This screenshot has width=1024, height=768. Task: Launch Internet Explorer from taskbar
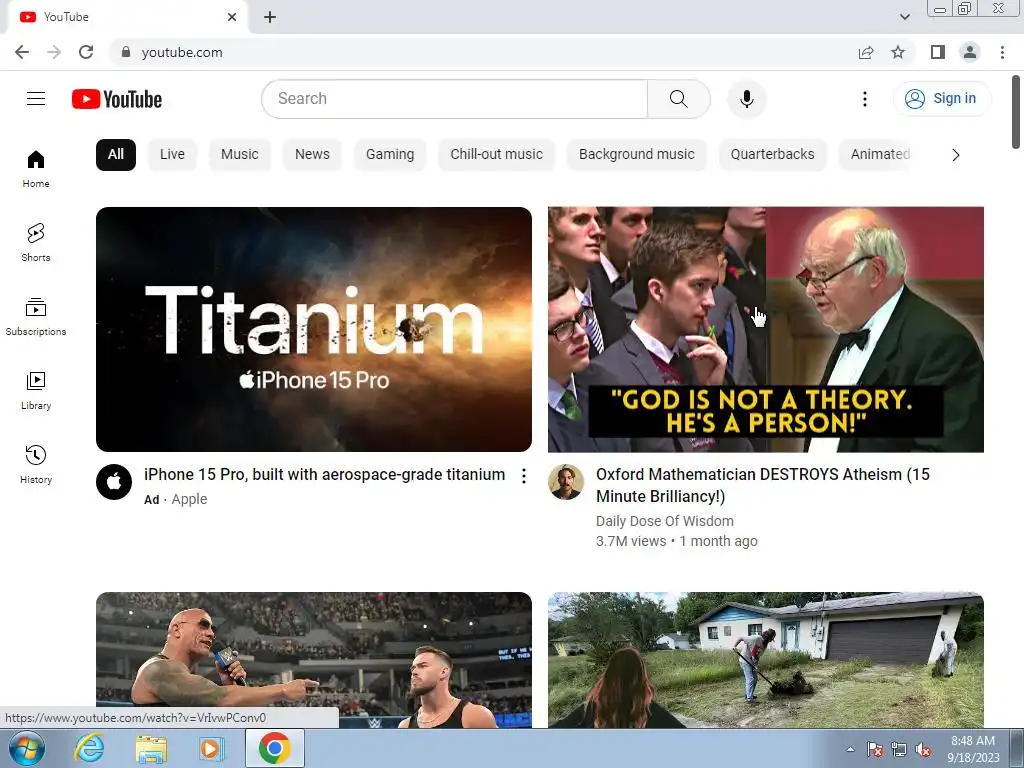tap(88, 748)
